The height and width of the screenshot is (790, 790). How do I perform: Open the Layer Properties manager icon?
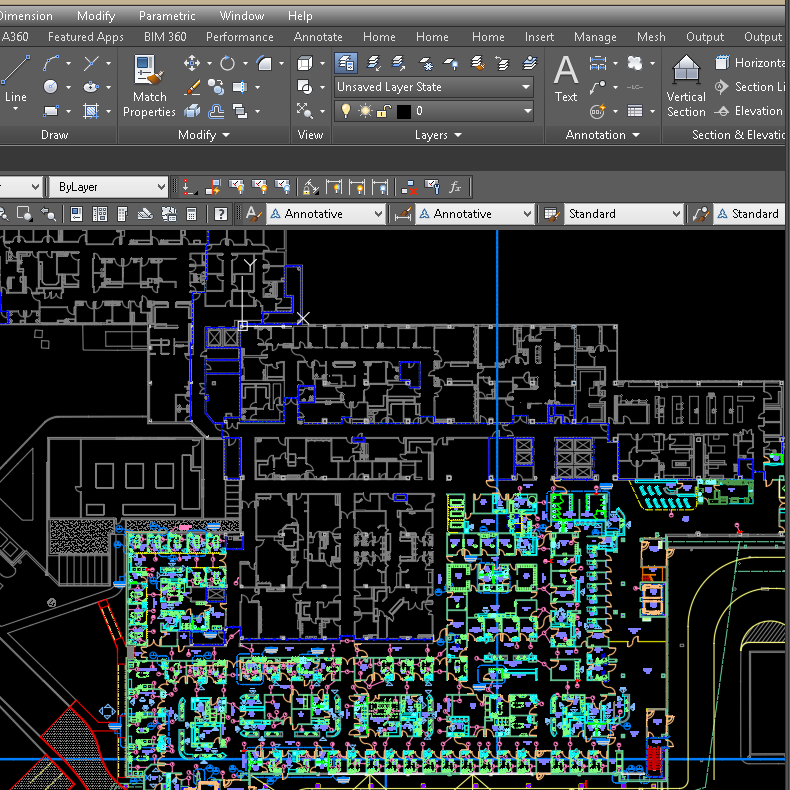coord(346,63)
